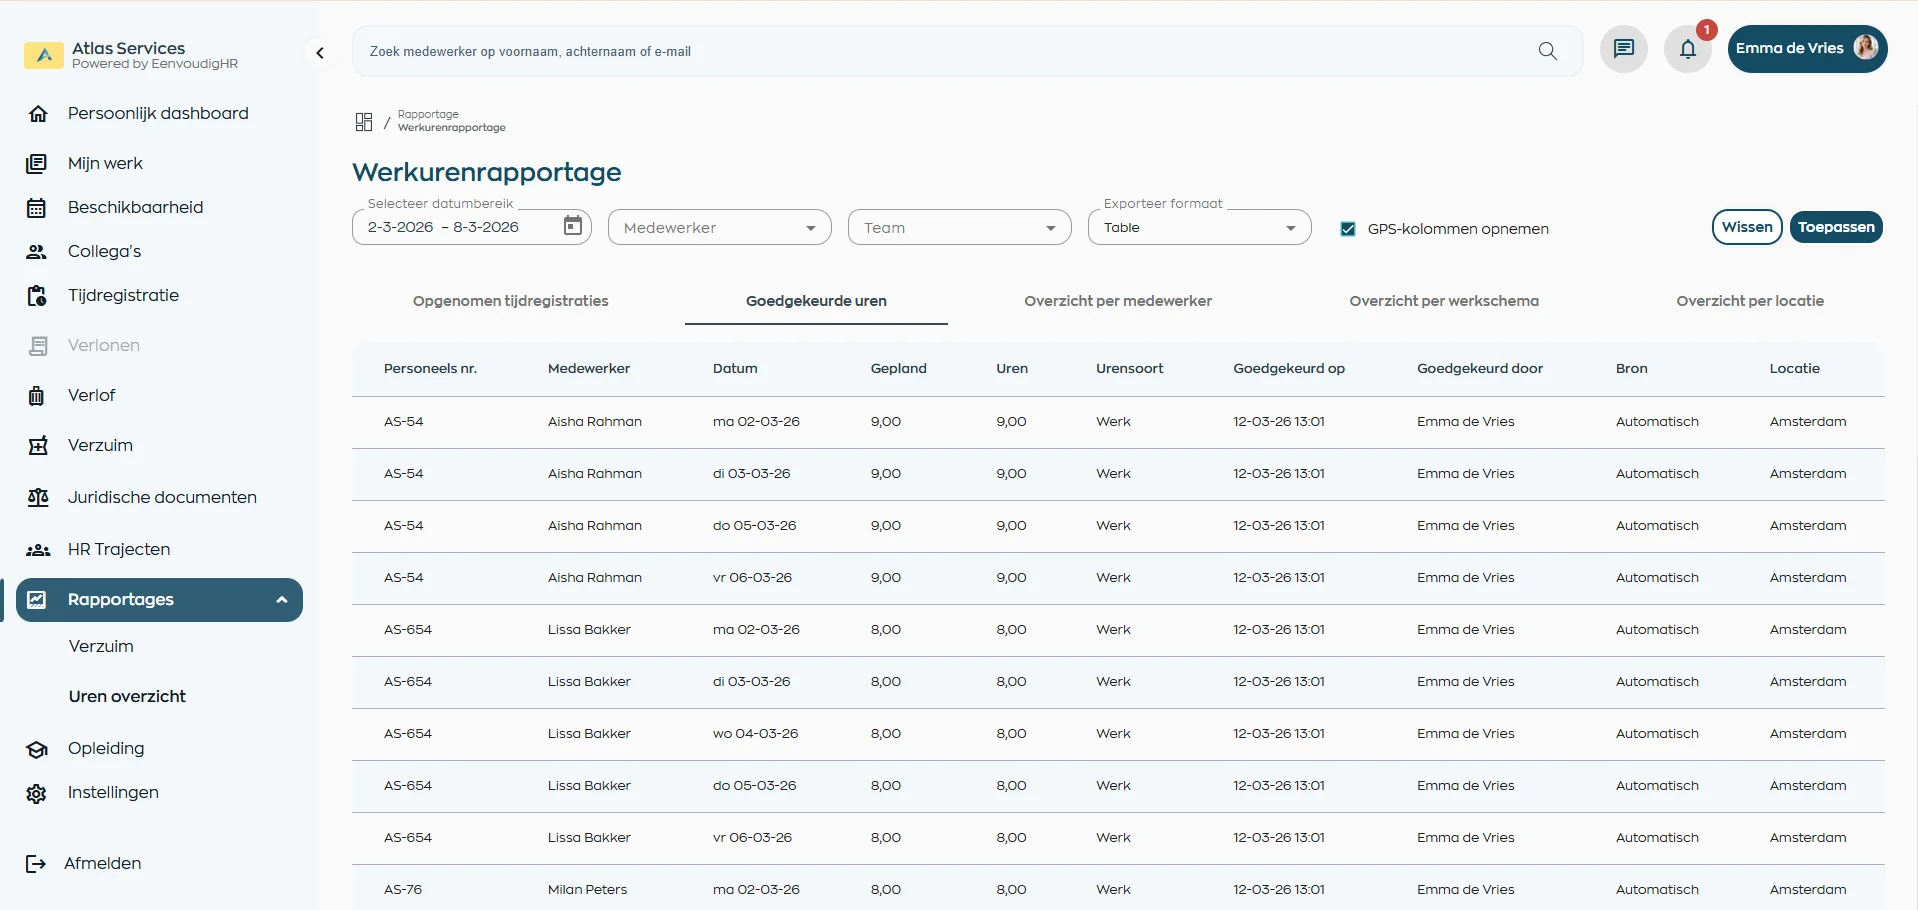Click the employee search input field
This screenshot has width=1918, height=910.
coord(940,51)
